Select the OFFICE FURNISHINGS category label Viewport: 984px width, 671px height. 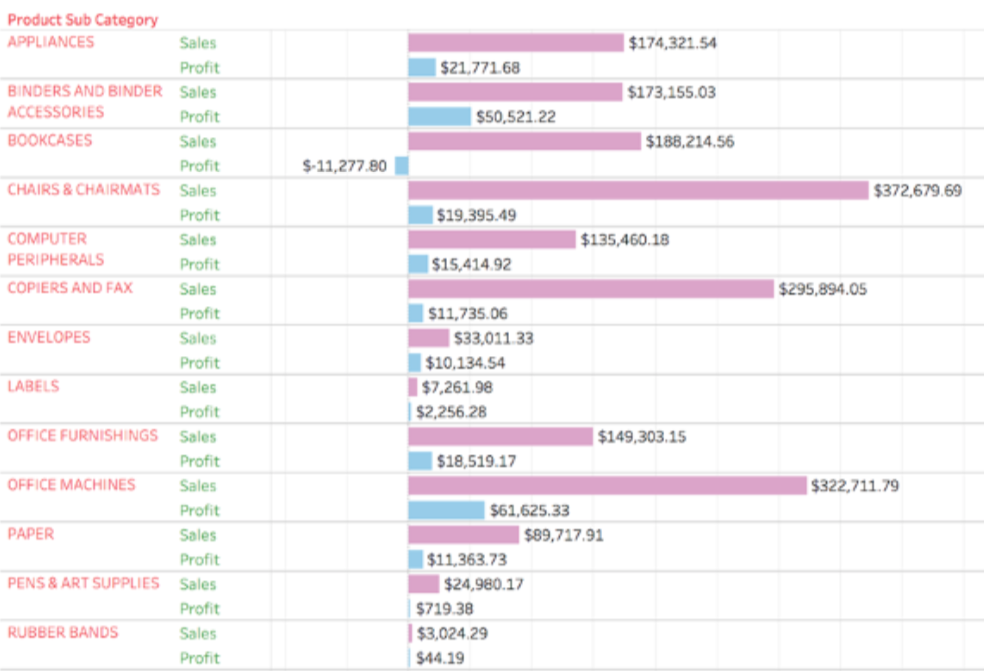[x=83, y=436]
